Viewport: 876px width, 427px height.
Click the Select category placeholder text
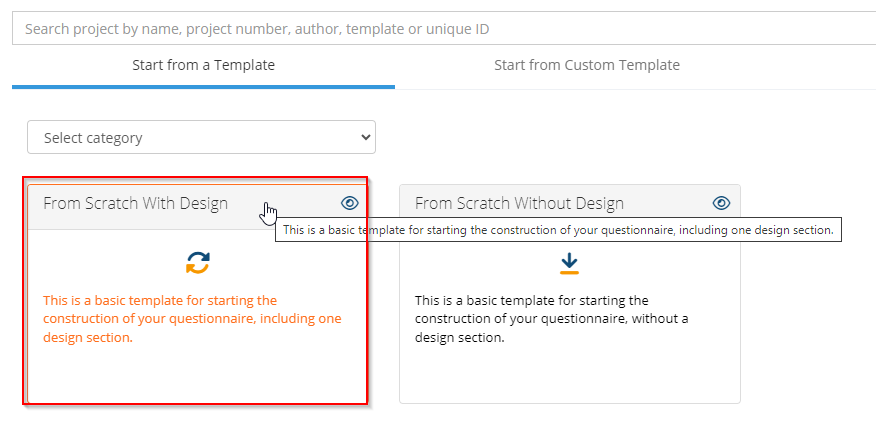(93, 138)
